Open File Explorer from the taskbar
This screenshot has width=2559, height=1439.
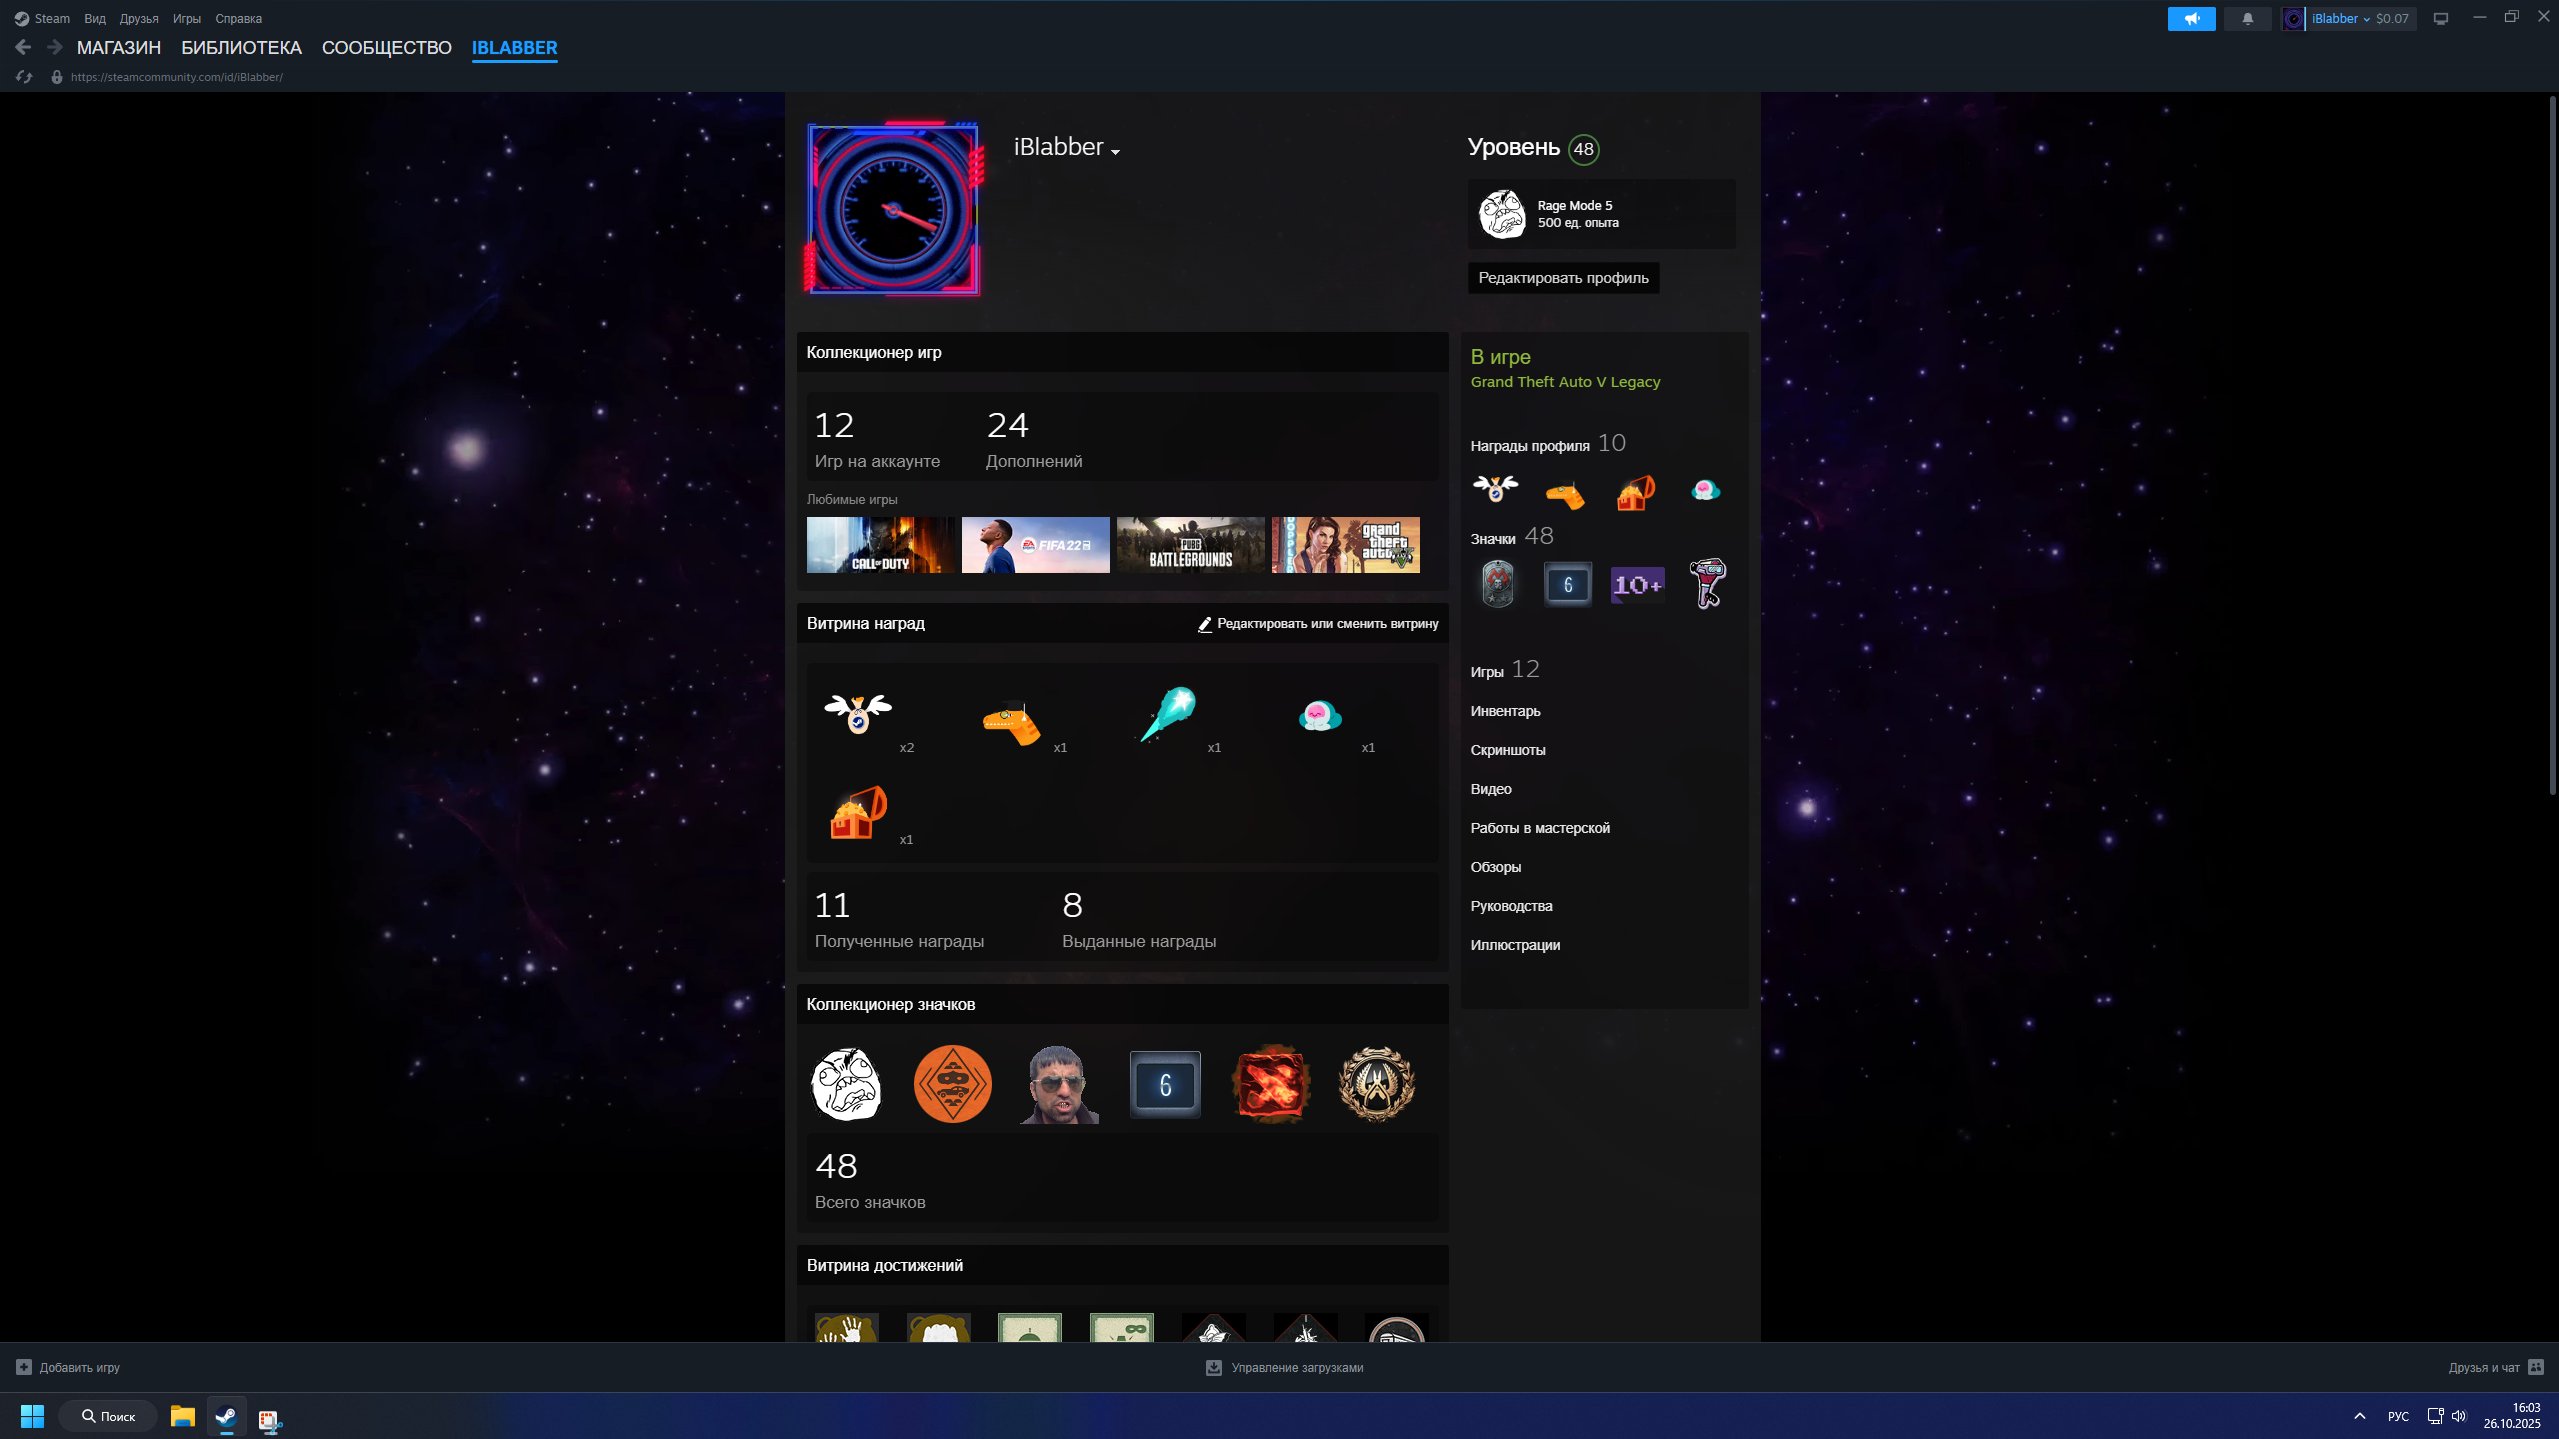click(x=182, y=1416)
